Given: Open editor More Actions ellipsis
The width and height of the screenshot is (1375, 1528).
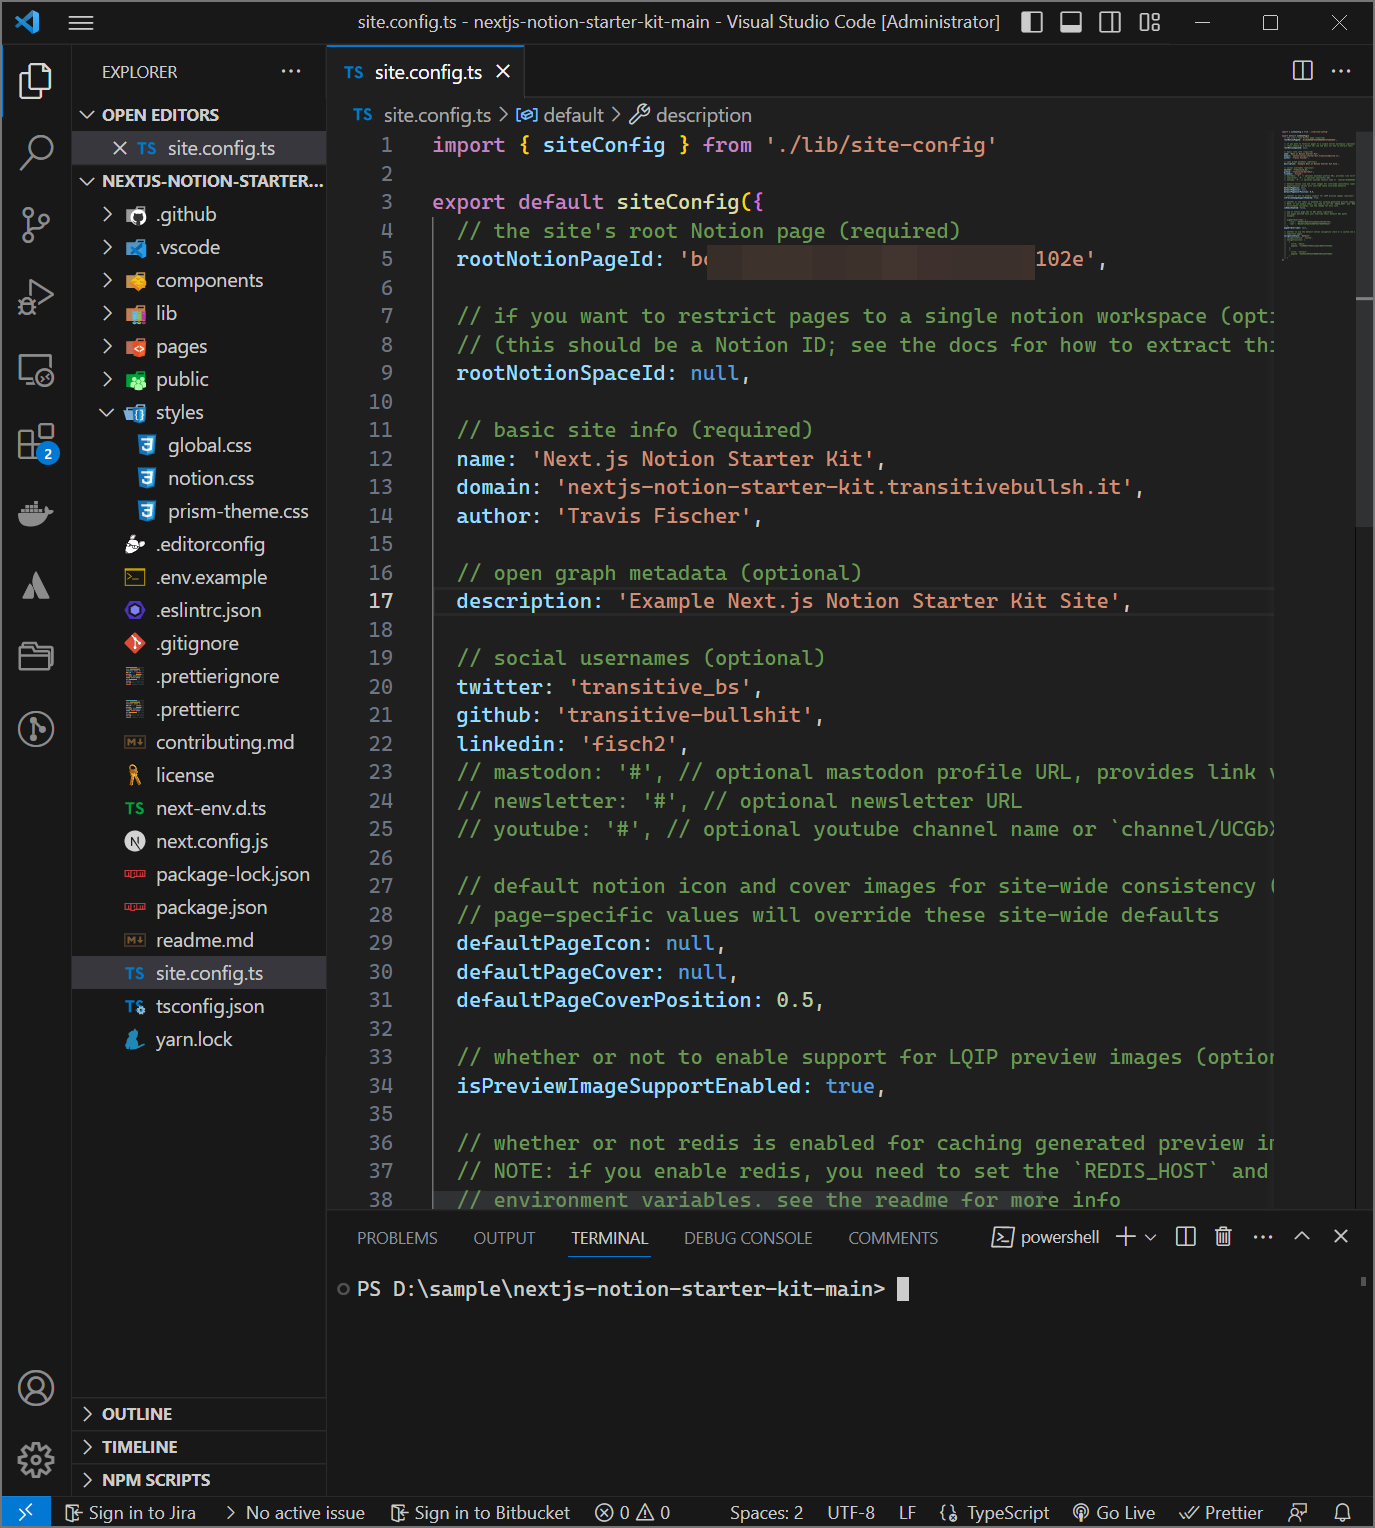Looking at the screenshot, I should click(x=1341, y=71).
